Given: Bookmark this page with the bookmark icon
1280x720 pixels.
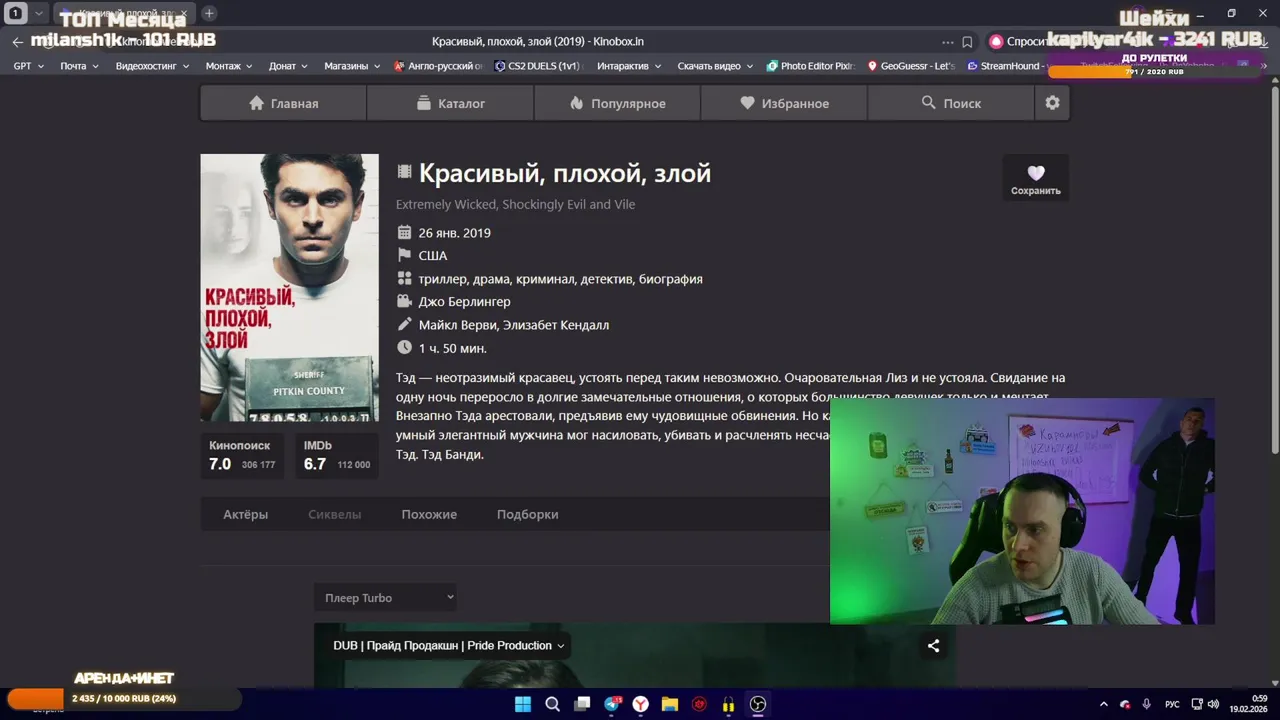Looking at the screenshot, I should (967, 42).
